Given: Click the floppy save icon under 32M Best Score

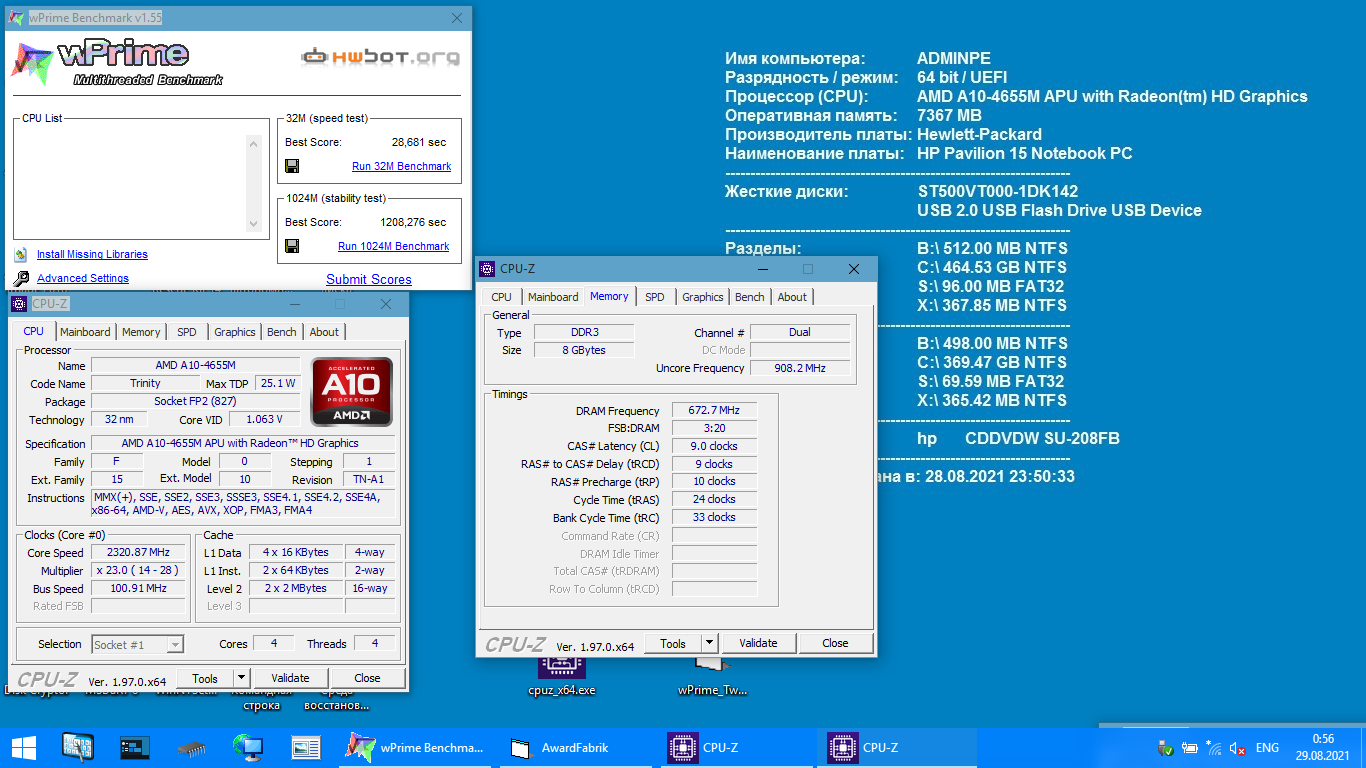Looking at the screenshot, I should tap(292, 166).
